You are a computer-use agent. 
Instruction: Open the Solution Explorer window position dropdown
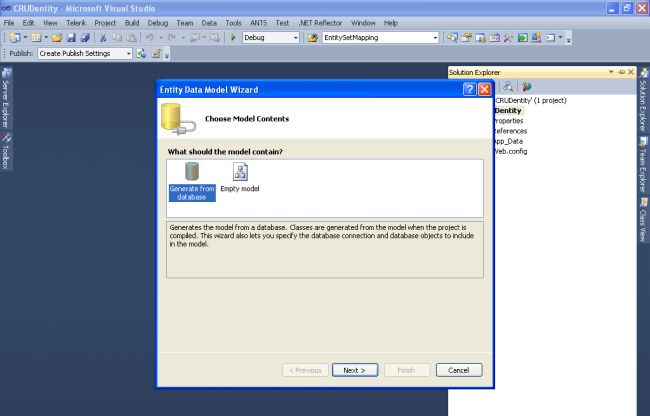tap(611, 72)
